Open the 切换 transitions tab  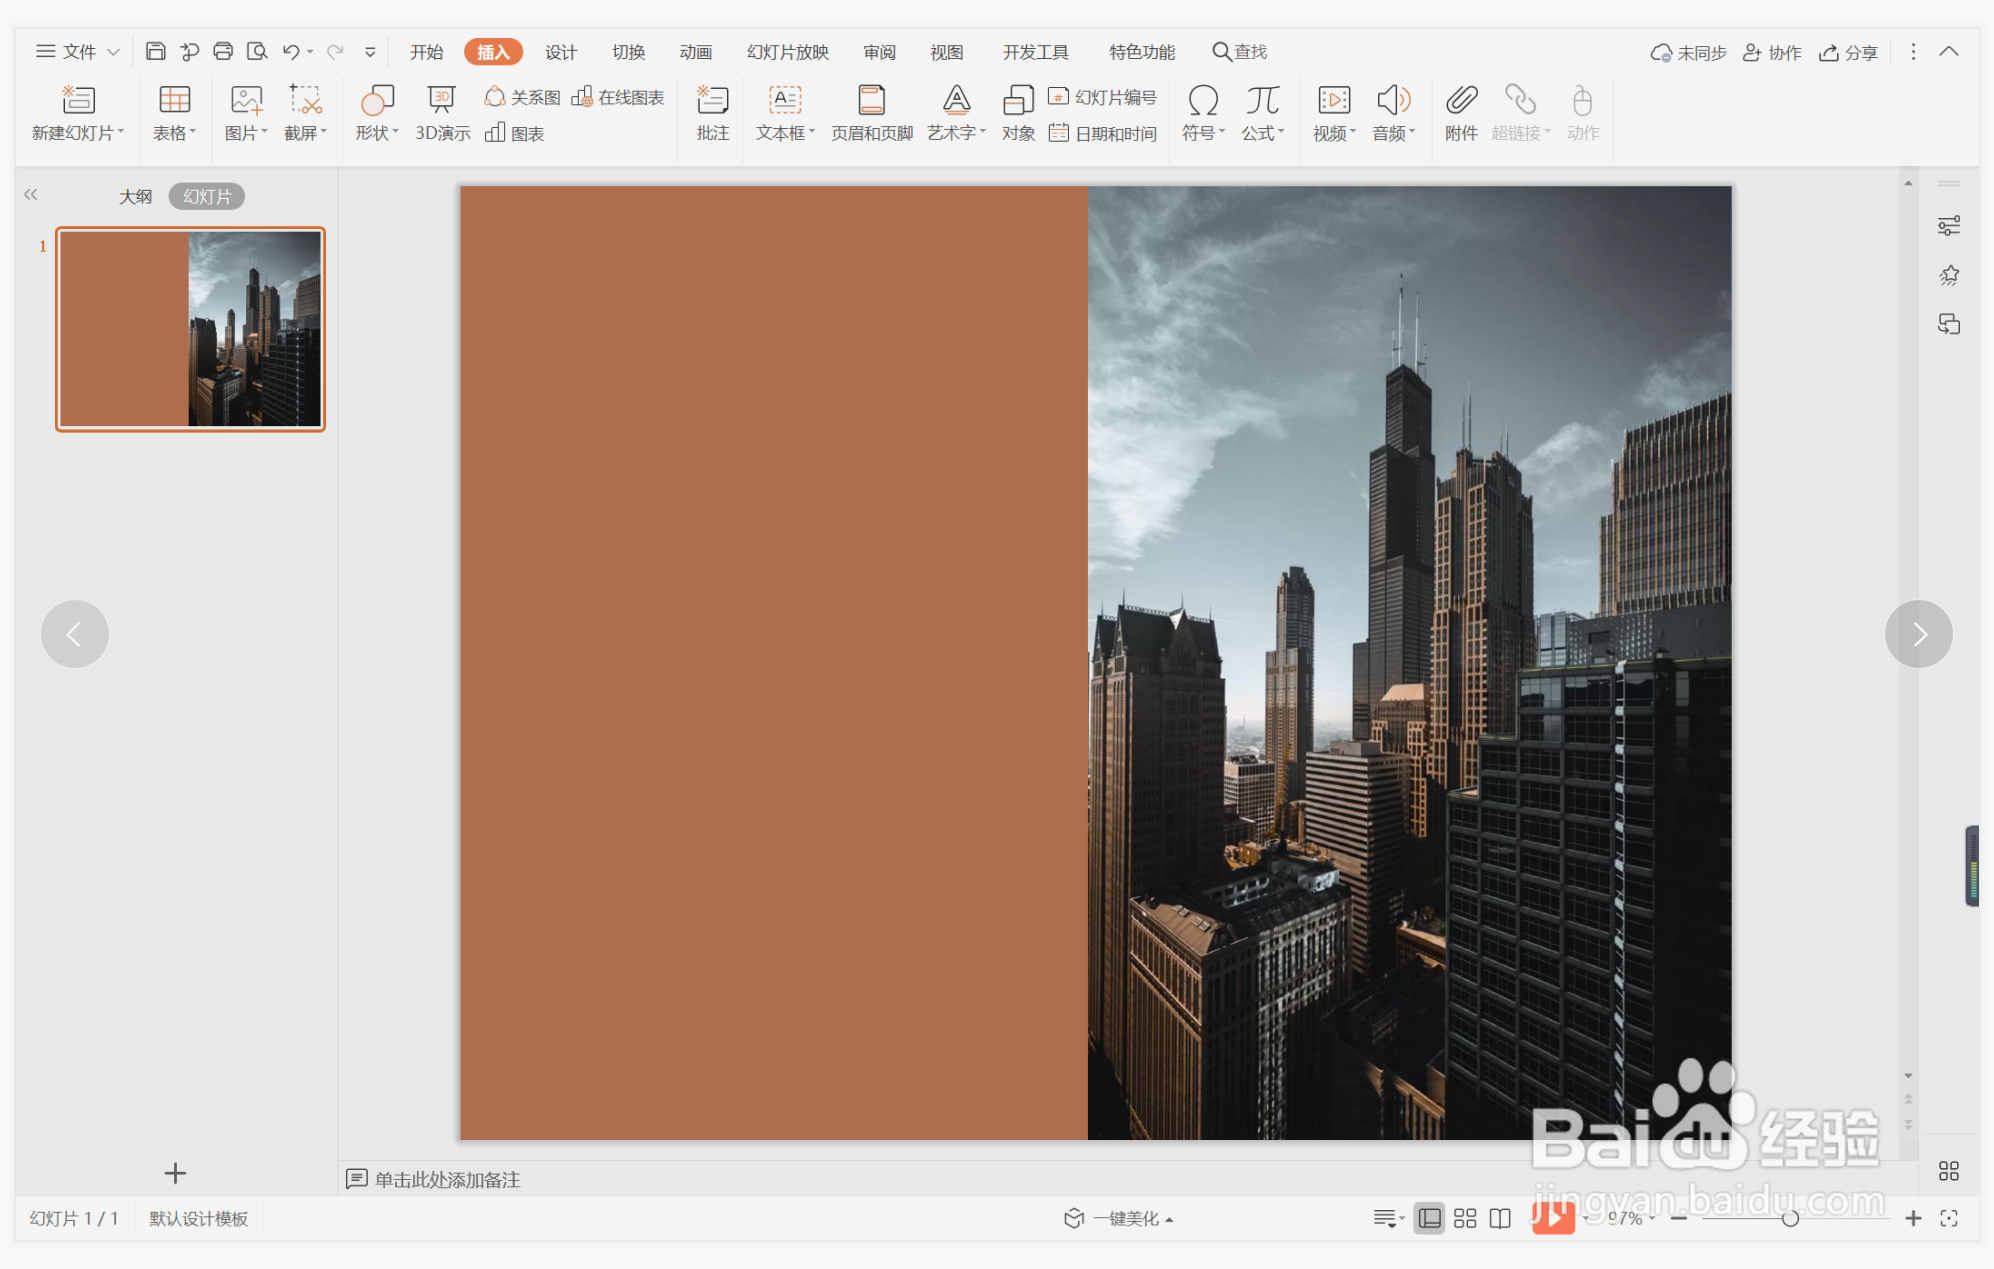tap(628, 52)
